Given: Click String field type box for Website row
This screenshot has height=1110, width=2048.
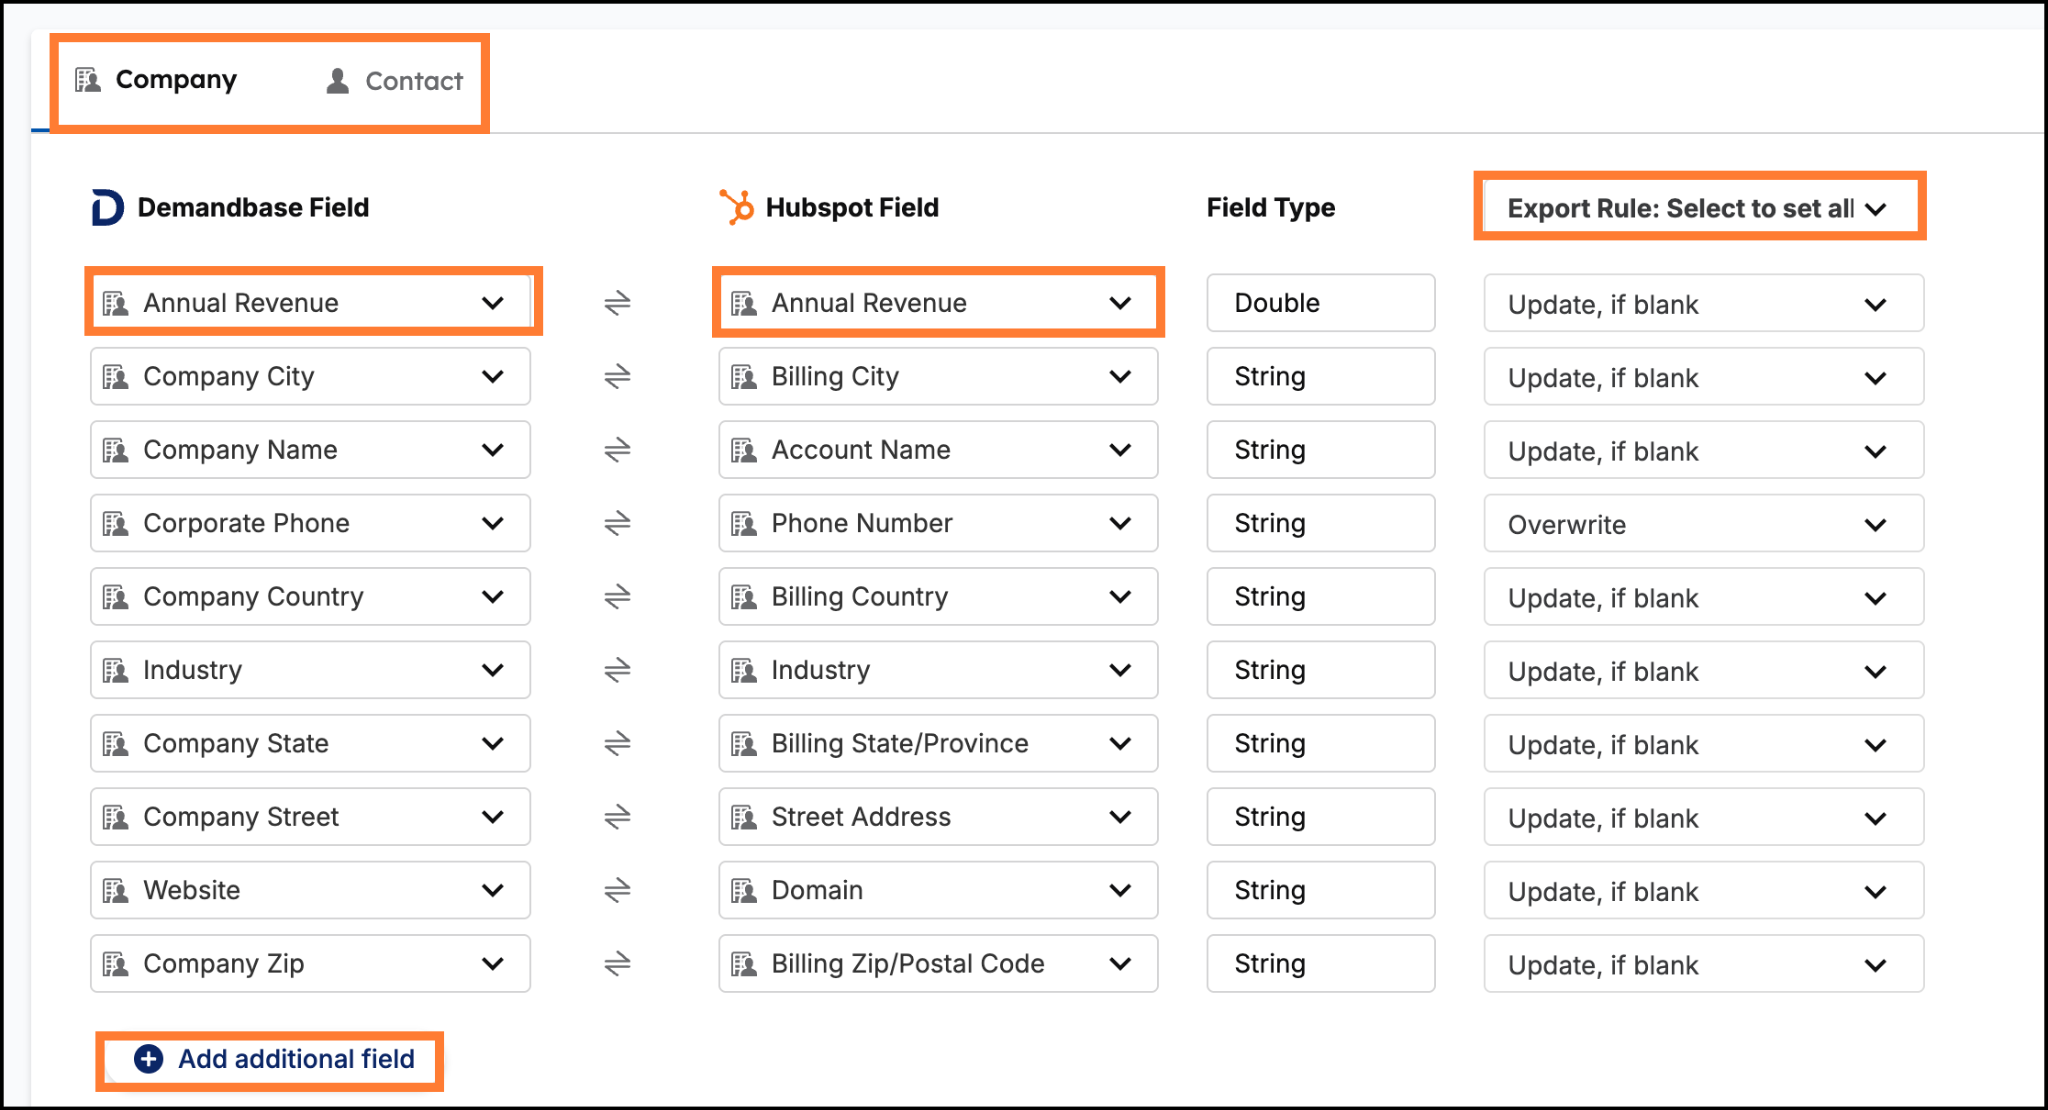Looking at the screenshot, I should (x=1320, y=890).
